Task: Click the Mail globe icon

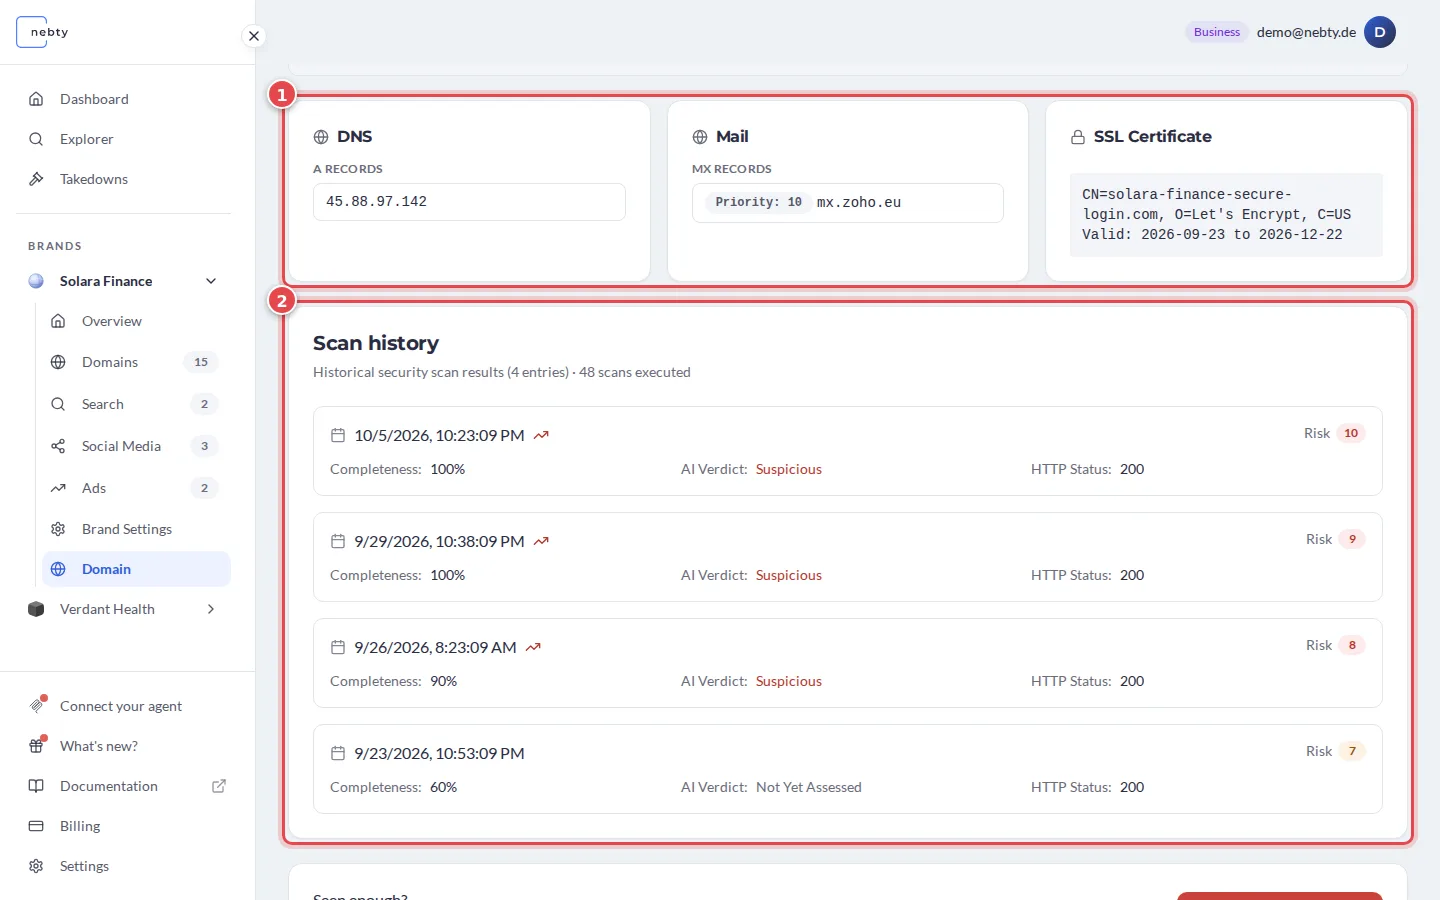Action: pos(700,137)
